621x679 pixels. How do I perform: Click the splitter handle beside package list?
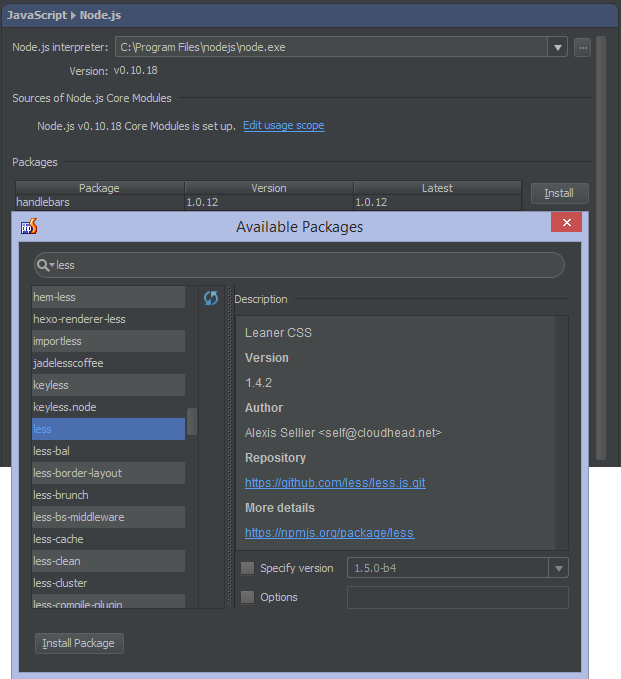point(230,447)
